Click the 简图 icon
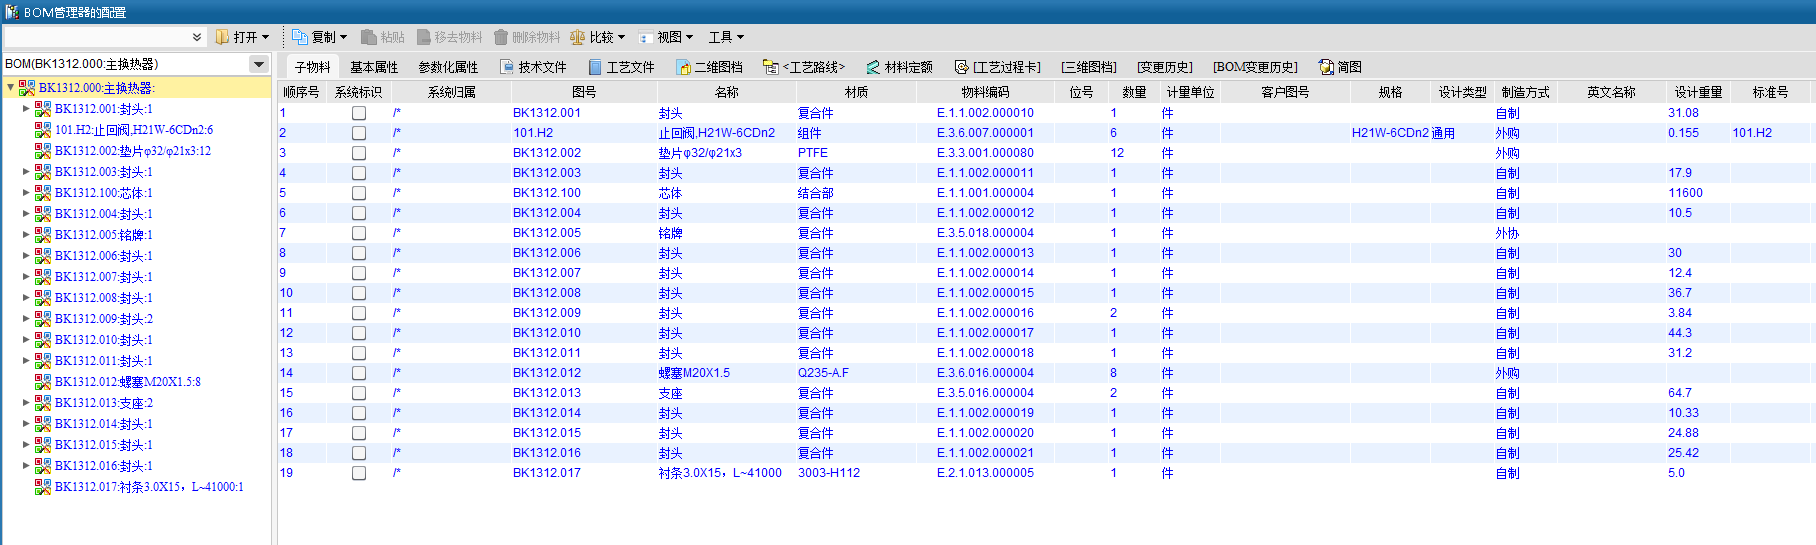1816x545 pixels. click(1326, 67)
